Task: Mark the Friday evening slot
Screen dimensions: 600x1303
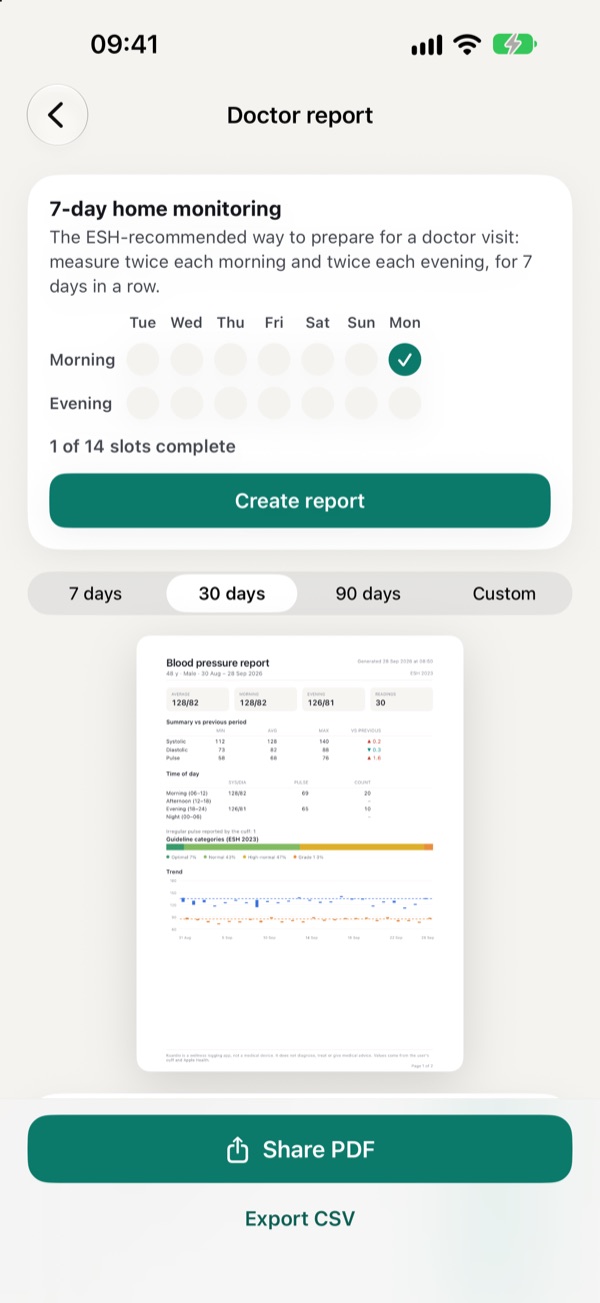Action: (274, 403)
